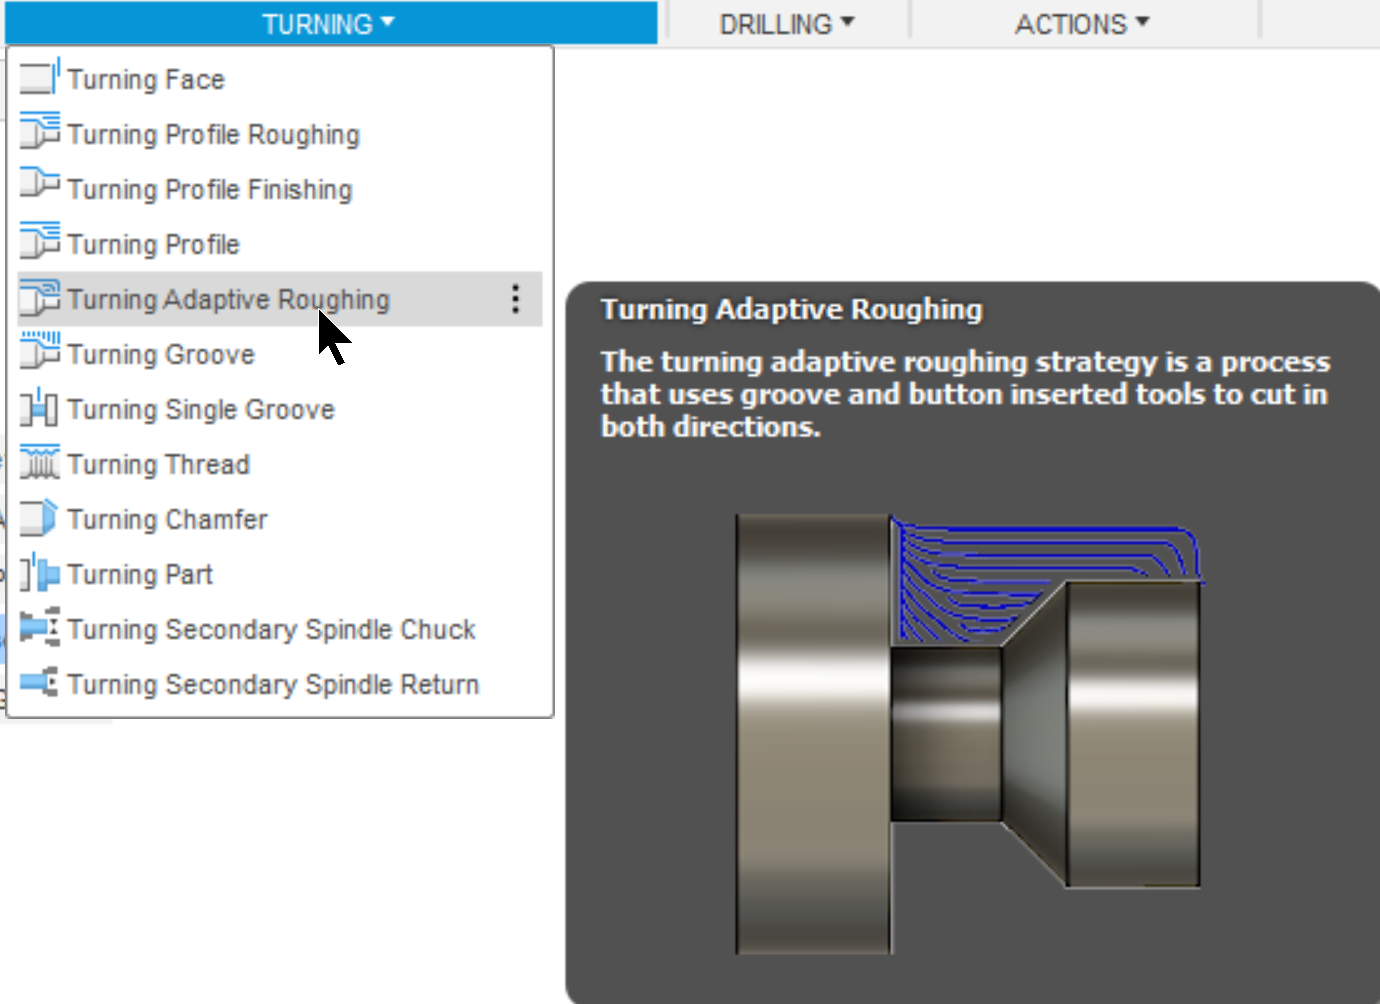Viewport: 1380px width, 1004px height.
Task: Click the Turning Face icon
Action: pos(40,78)
